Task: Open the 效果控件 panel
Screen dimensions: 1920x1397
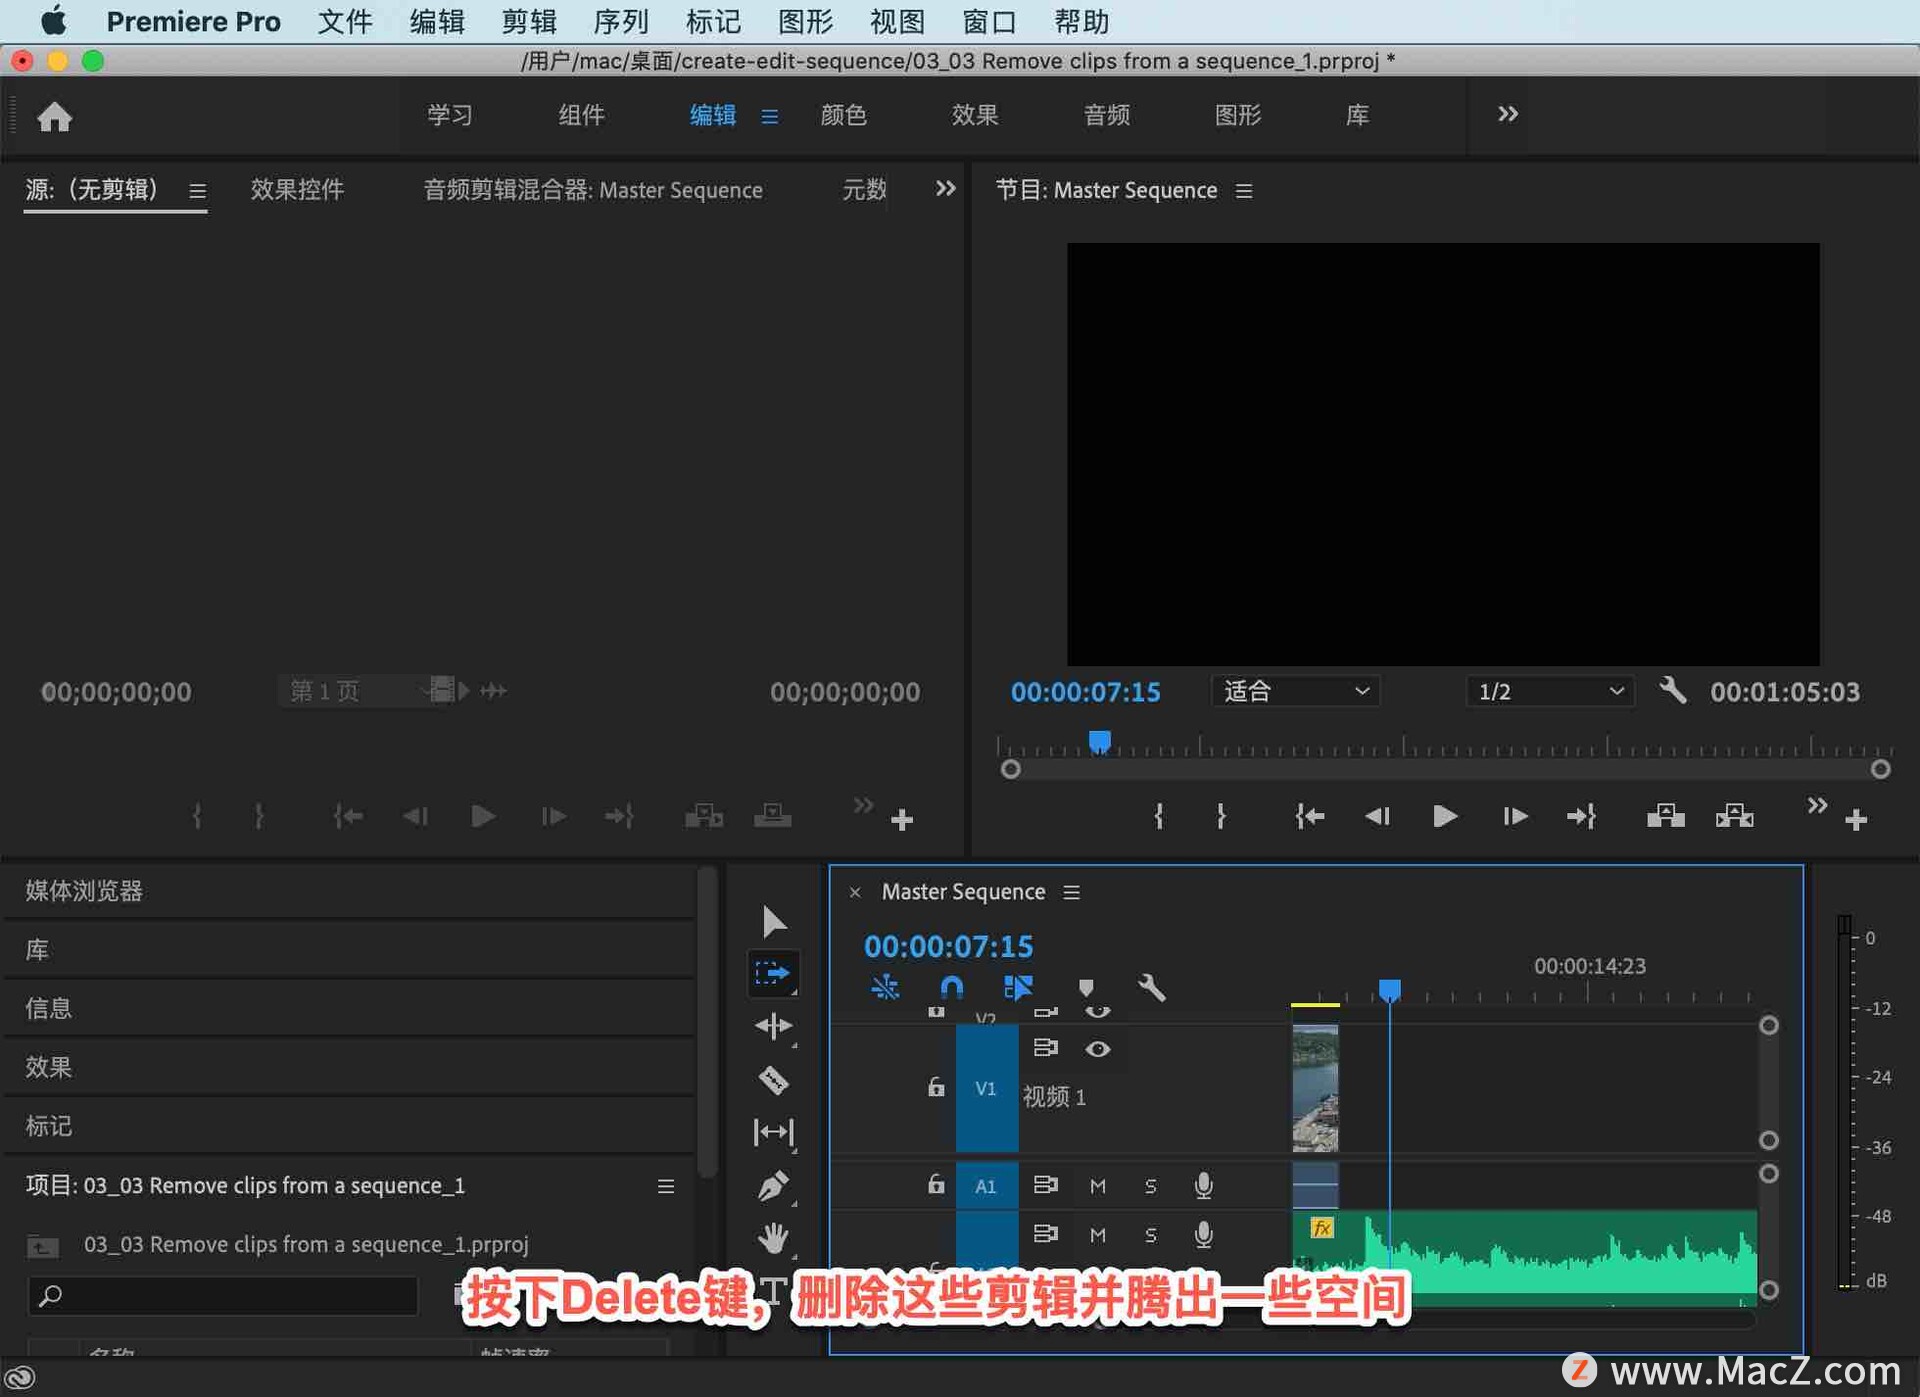Action: [297, 189]
